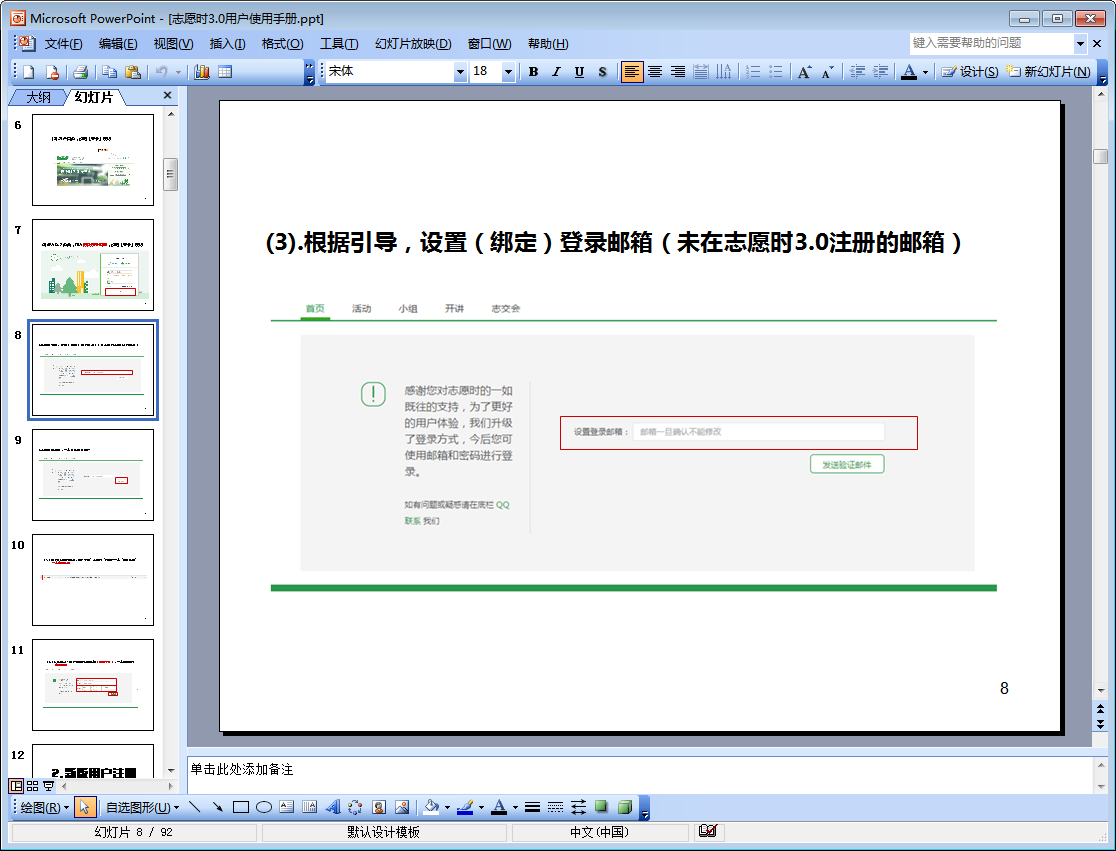
Task: Open the AutoShapes (自选图形) menu
Action: tap(142, 807)
